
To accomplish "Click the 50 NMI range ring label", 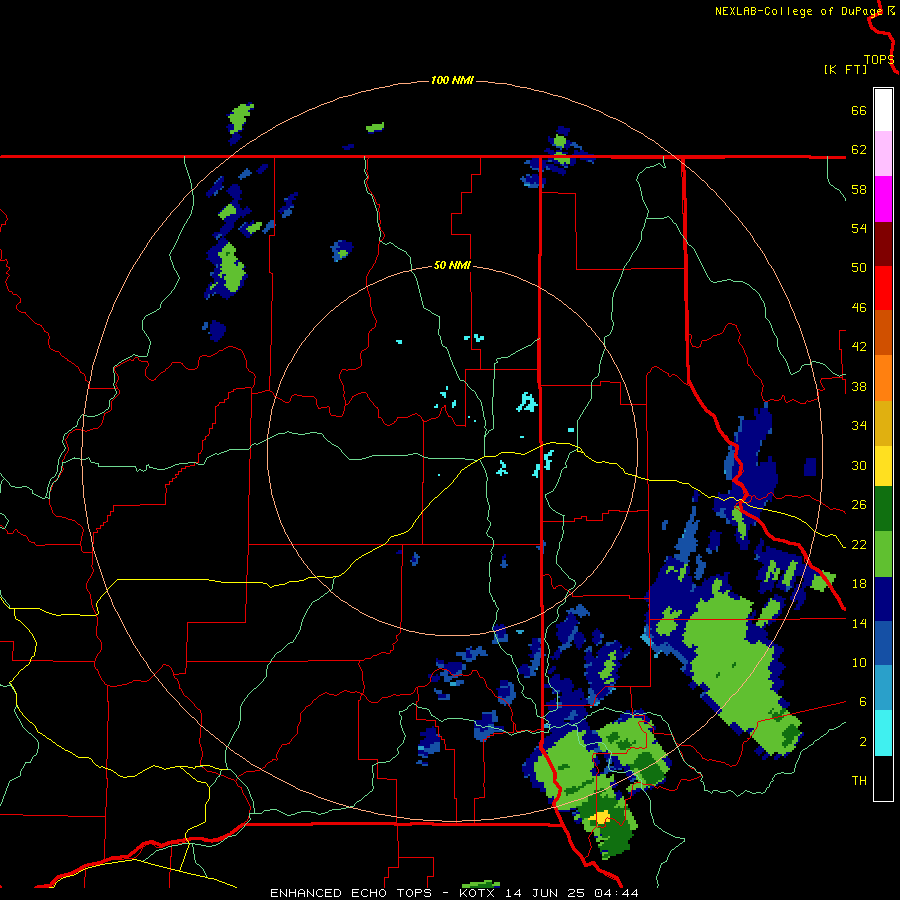I will point(452,265).
